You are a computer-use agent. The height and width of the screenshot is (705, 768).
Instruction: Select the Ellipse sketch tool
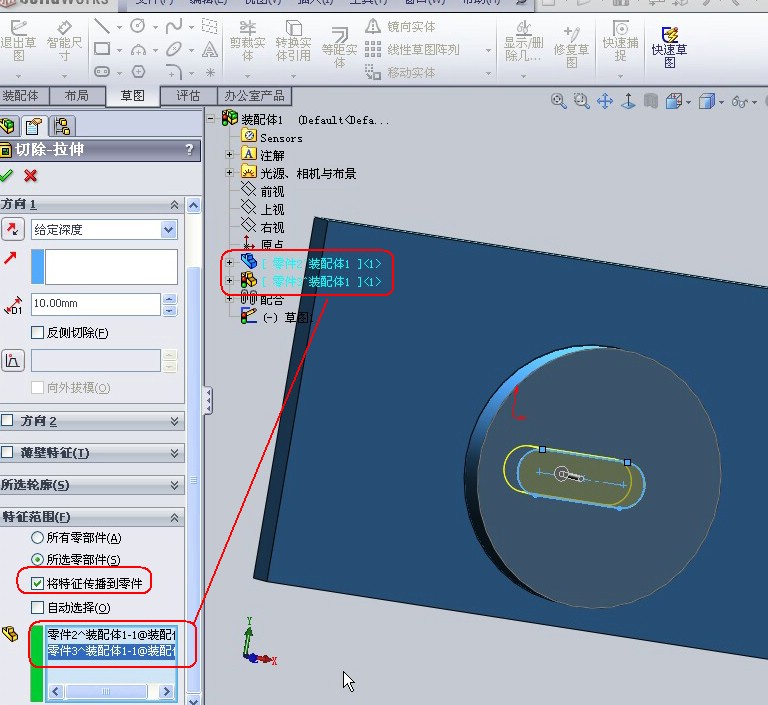[x=174, y=49]
